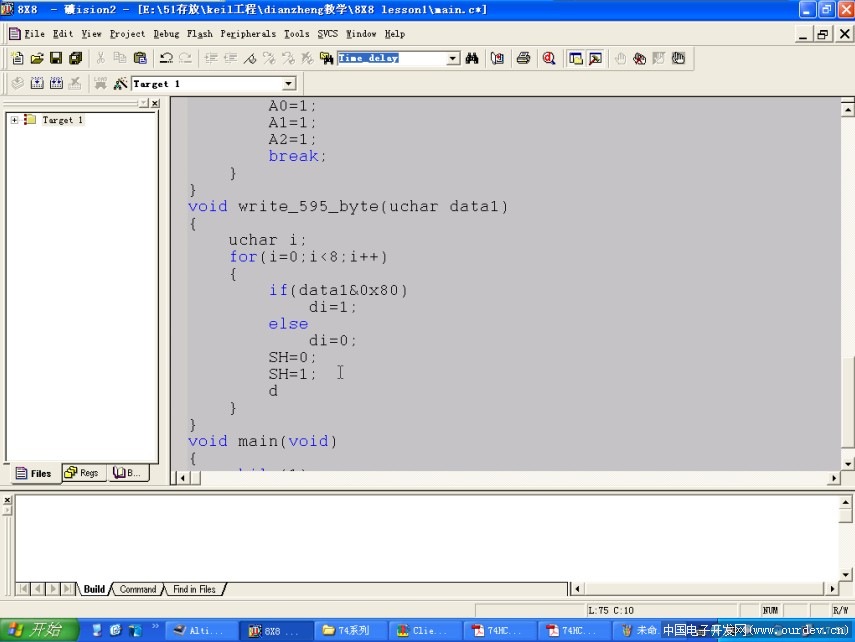This screenshot has height=642, width=855.
Task: Indent the selected text
Action: (211, 58)
